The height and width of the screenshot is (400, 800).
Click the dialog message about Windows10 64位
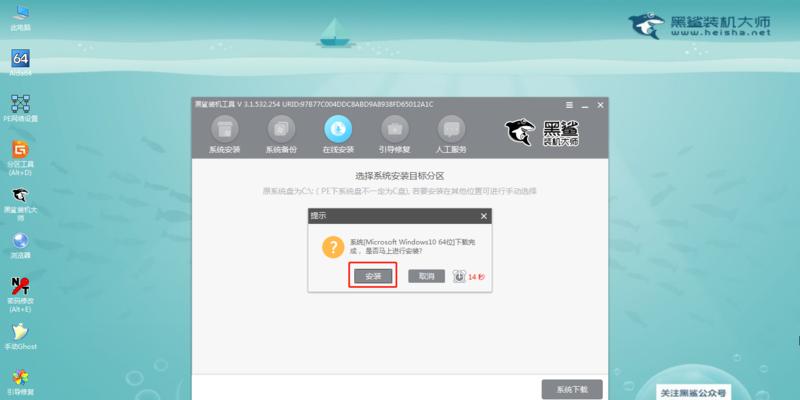(413, 246)
